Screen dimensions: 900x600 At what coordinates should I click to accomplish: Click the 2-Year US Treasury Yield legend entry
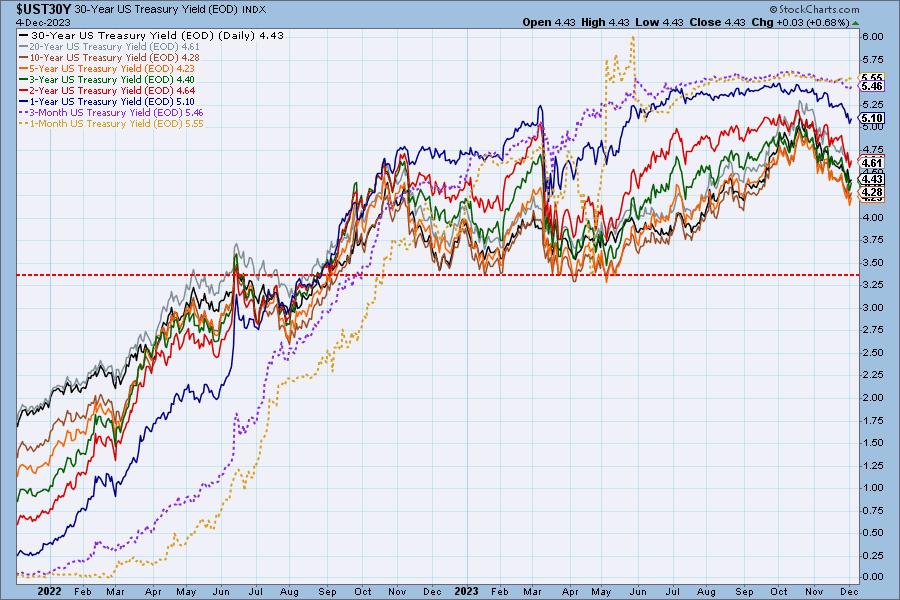pyautogui.click(x=107, y=90)
